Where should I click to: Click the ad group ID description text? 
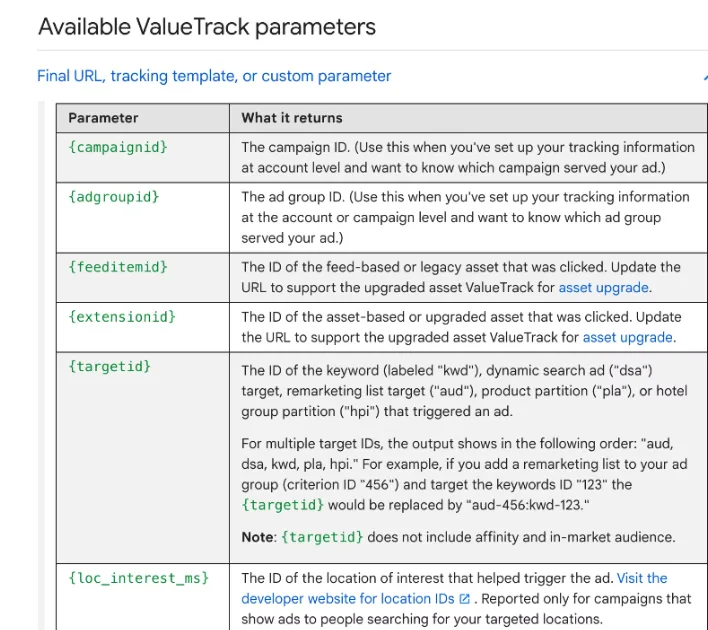coord(465,217)
